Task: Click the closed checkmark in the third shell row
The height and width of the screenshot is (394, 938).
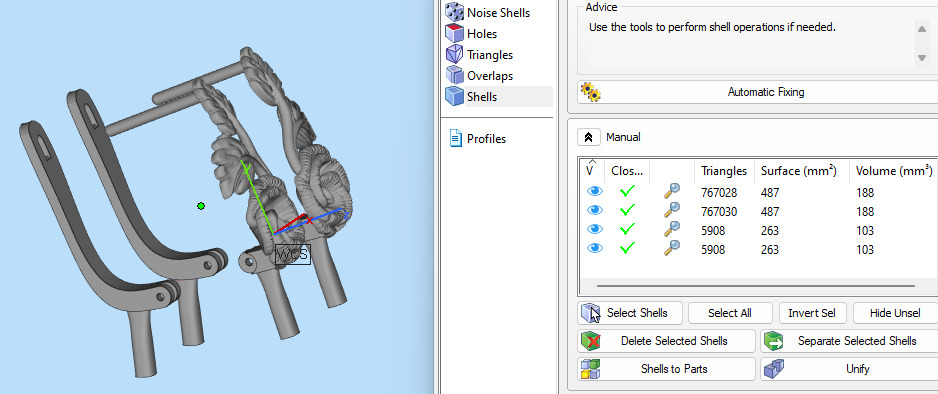Action: (x=627, y=230)
